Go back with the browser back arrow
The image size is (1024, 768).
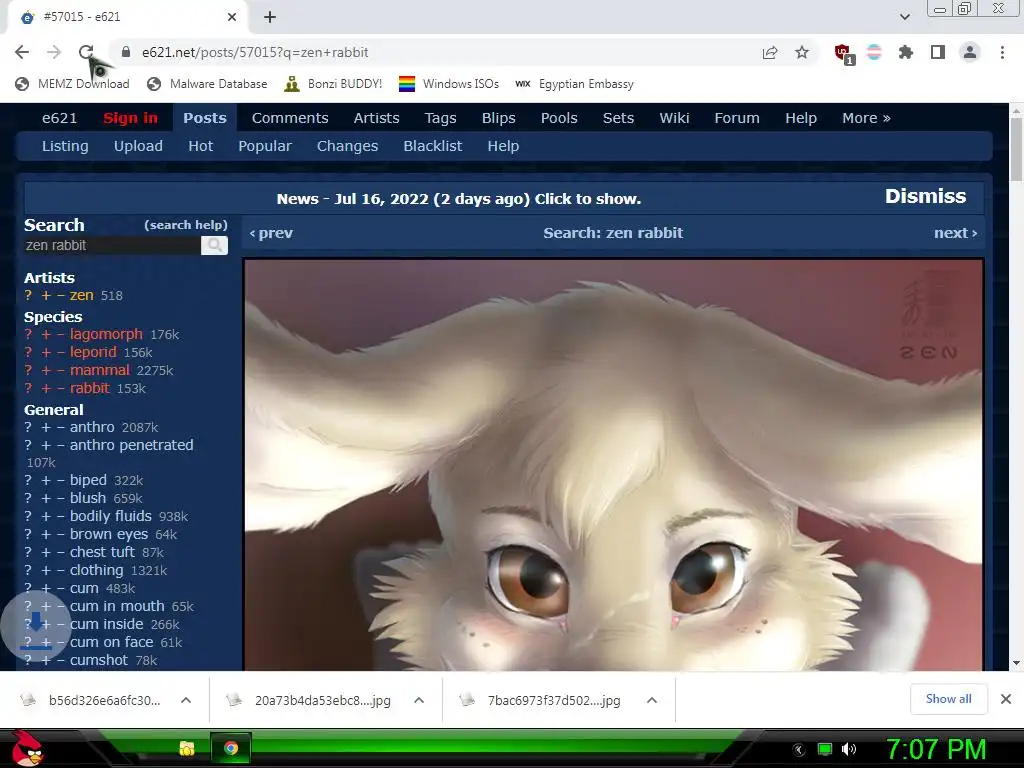pos(22,52)
